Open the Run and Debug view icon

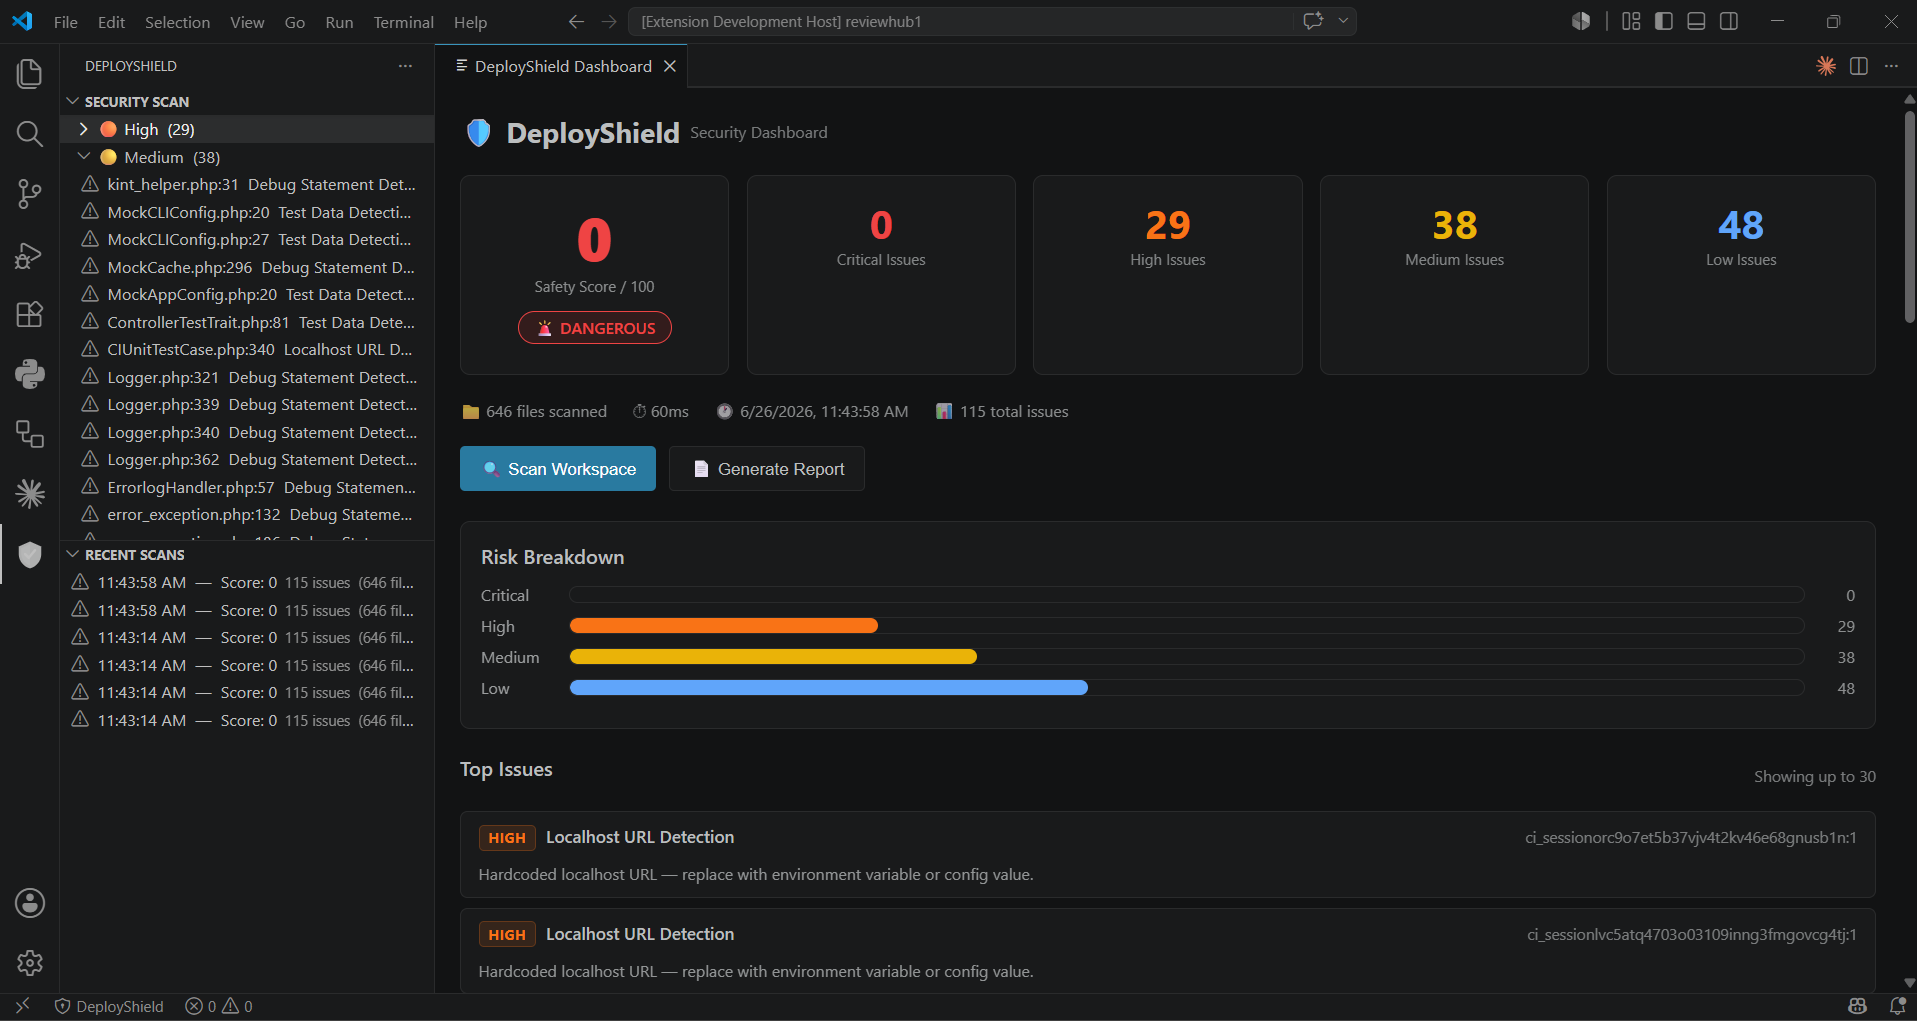point(30,255)
